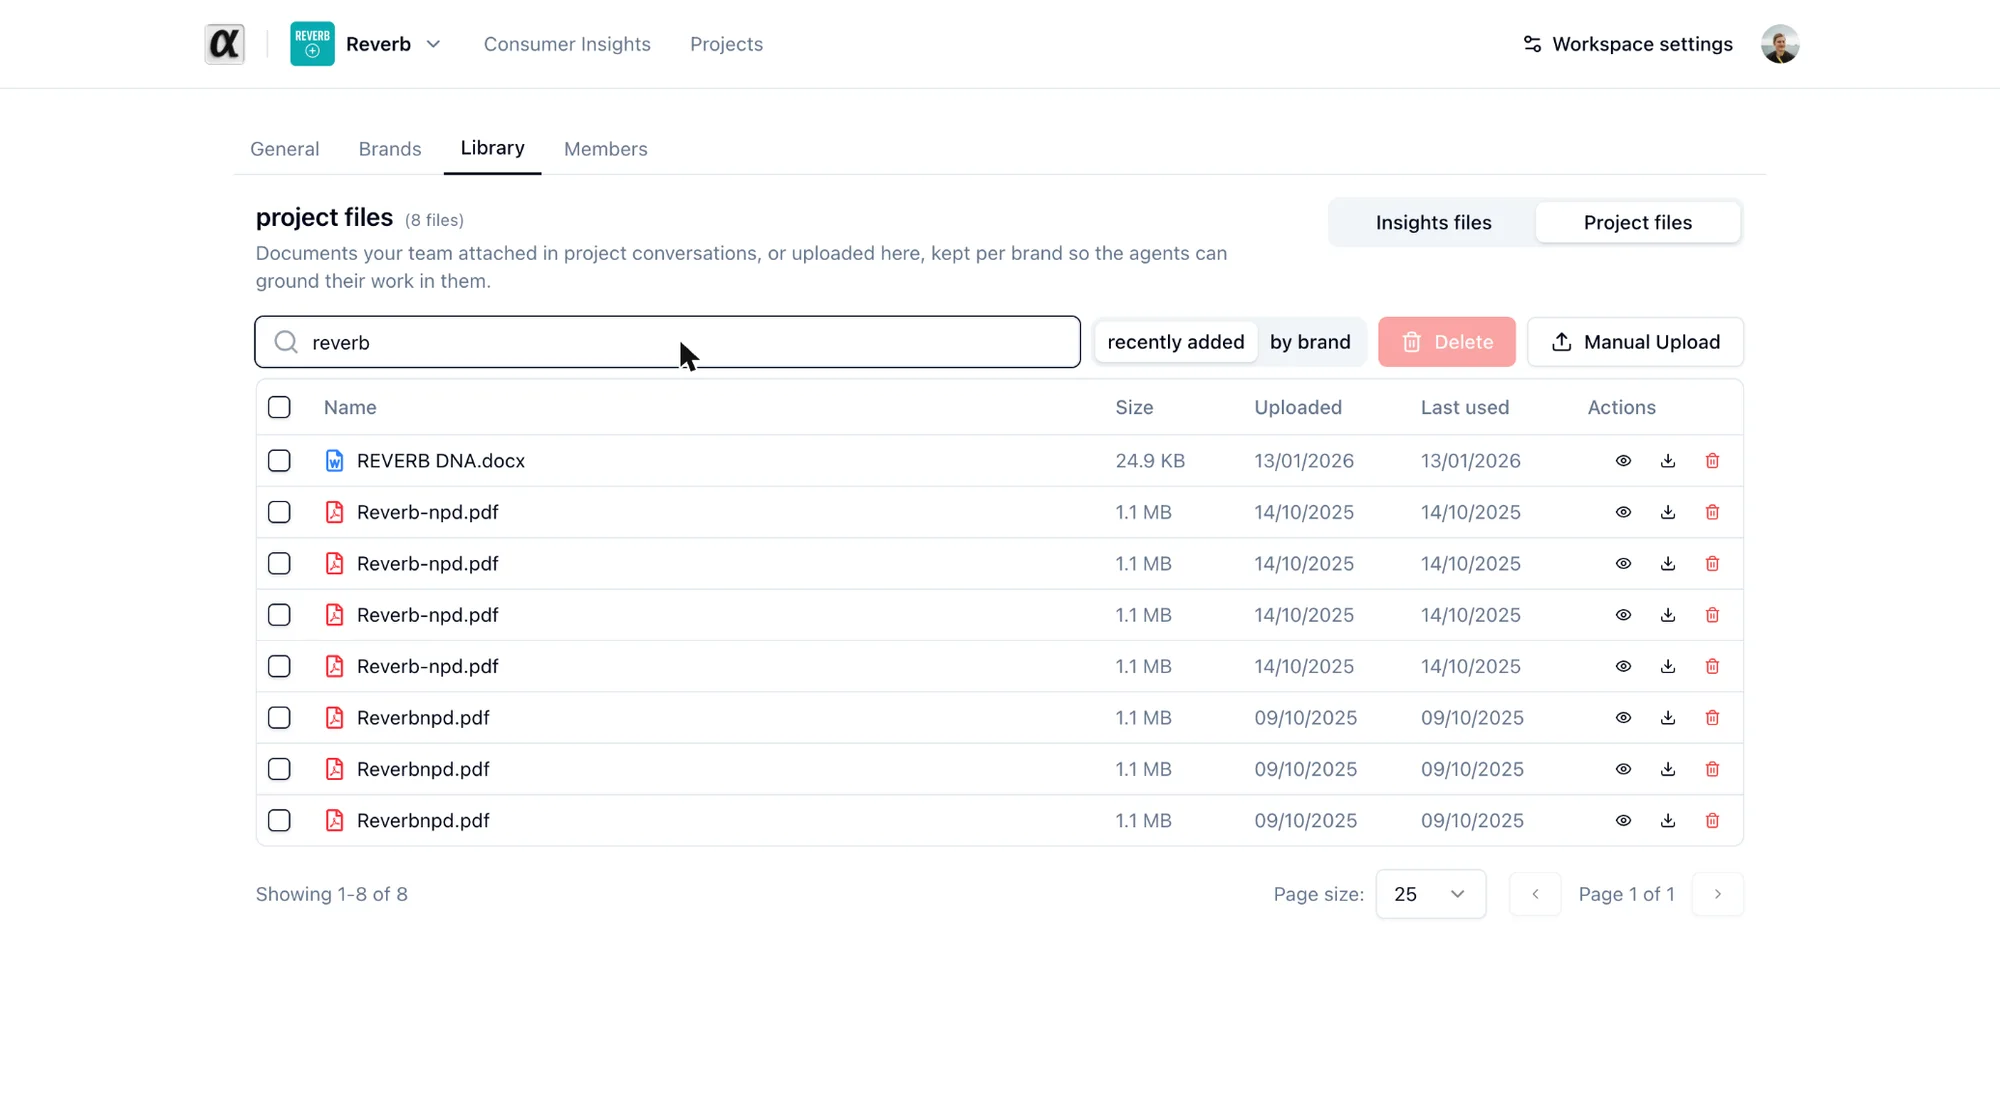This screenshot has width=2000, height=1117.
Task: Open the Brands tab
Action: pos(389,149)
